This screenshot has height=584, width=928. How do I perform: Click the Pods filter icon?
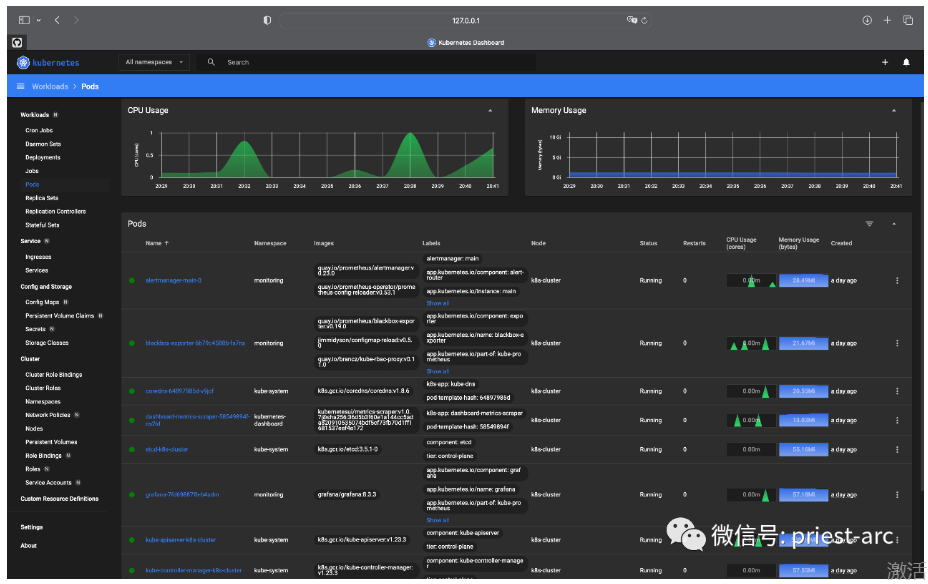(x=869, y=224)
